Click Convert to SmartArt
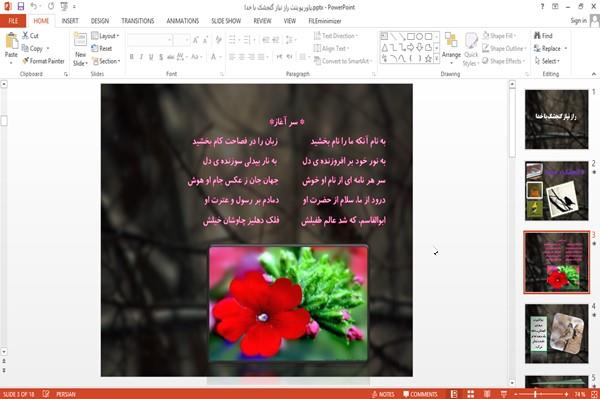Viewport: 600px width, 399px height. 343,61
